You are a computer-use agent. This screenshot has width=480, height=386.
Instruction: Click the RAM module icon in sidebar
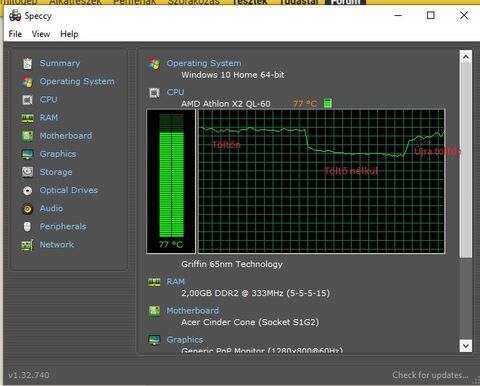coord(27,118)
